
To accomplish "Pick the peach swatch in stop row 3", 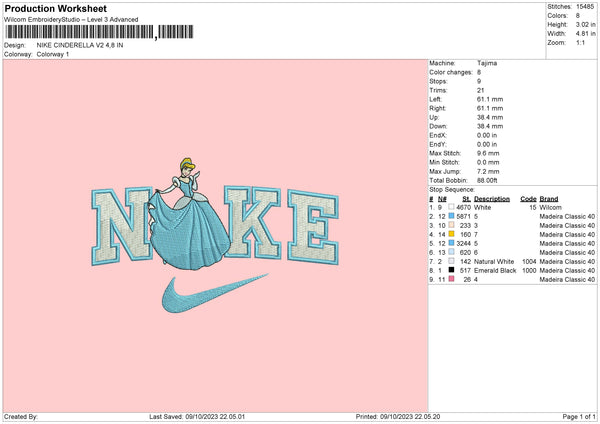I will coord(451,225).
